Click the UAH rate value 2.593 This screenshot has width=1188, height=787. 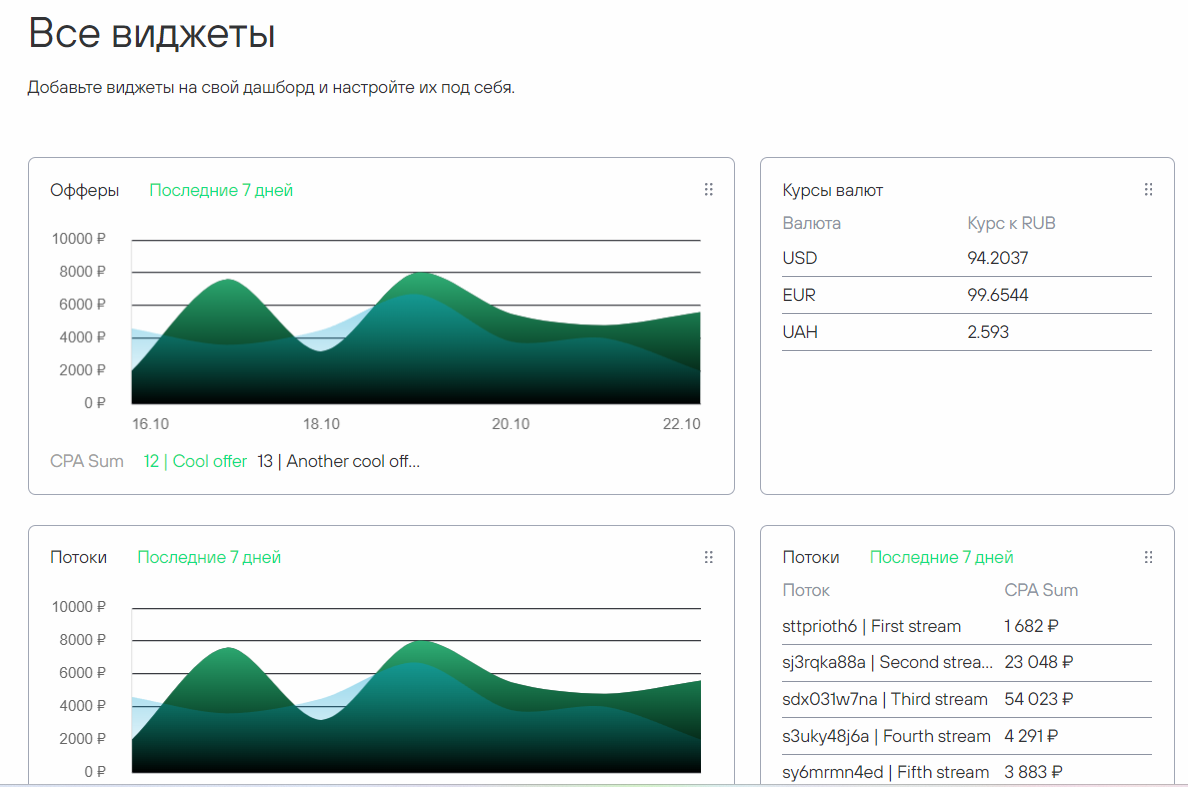[x=988, y=332]
